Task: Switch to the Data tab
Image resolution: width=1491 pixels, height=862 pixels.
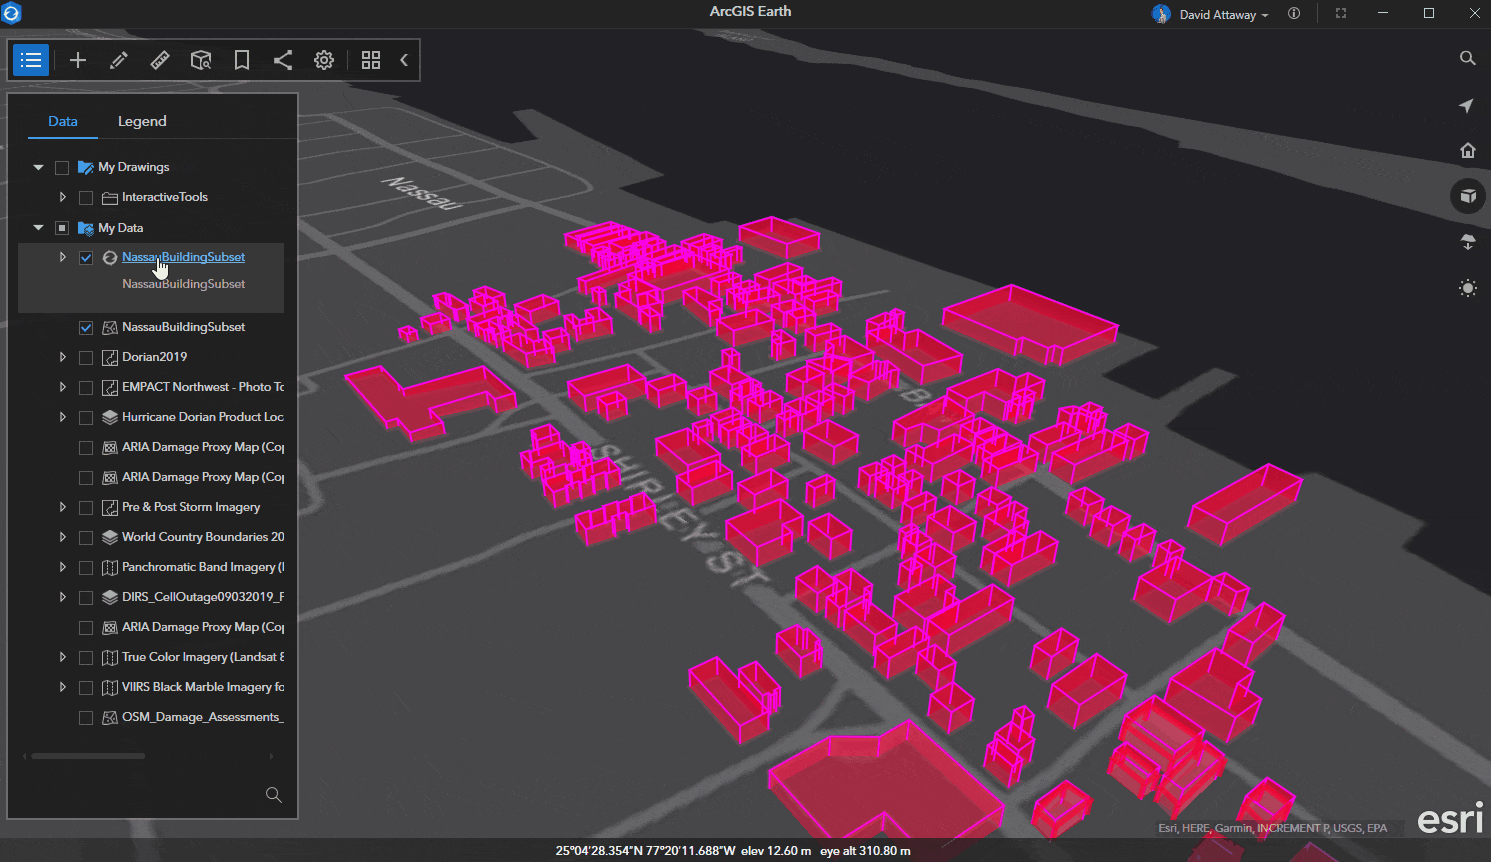Action: click(x=63, y=121)
